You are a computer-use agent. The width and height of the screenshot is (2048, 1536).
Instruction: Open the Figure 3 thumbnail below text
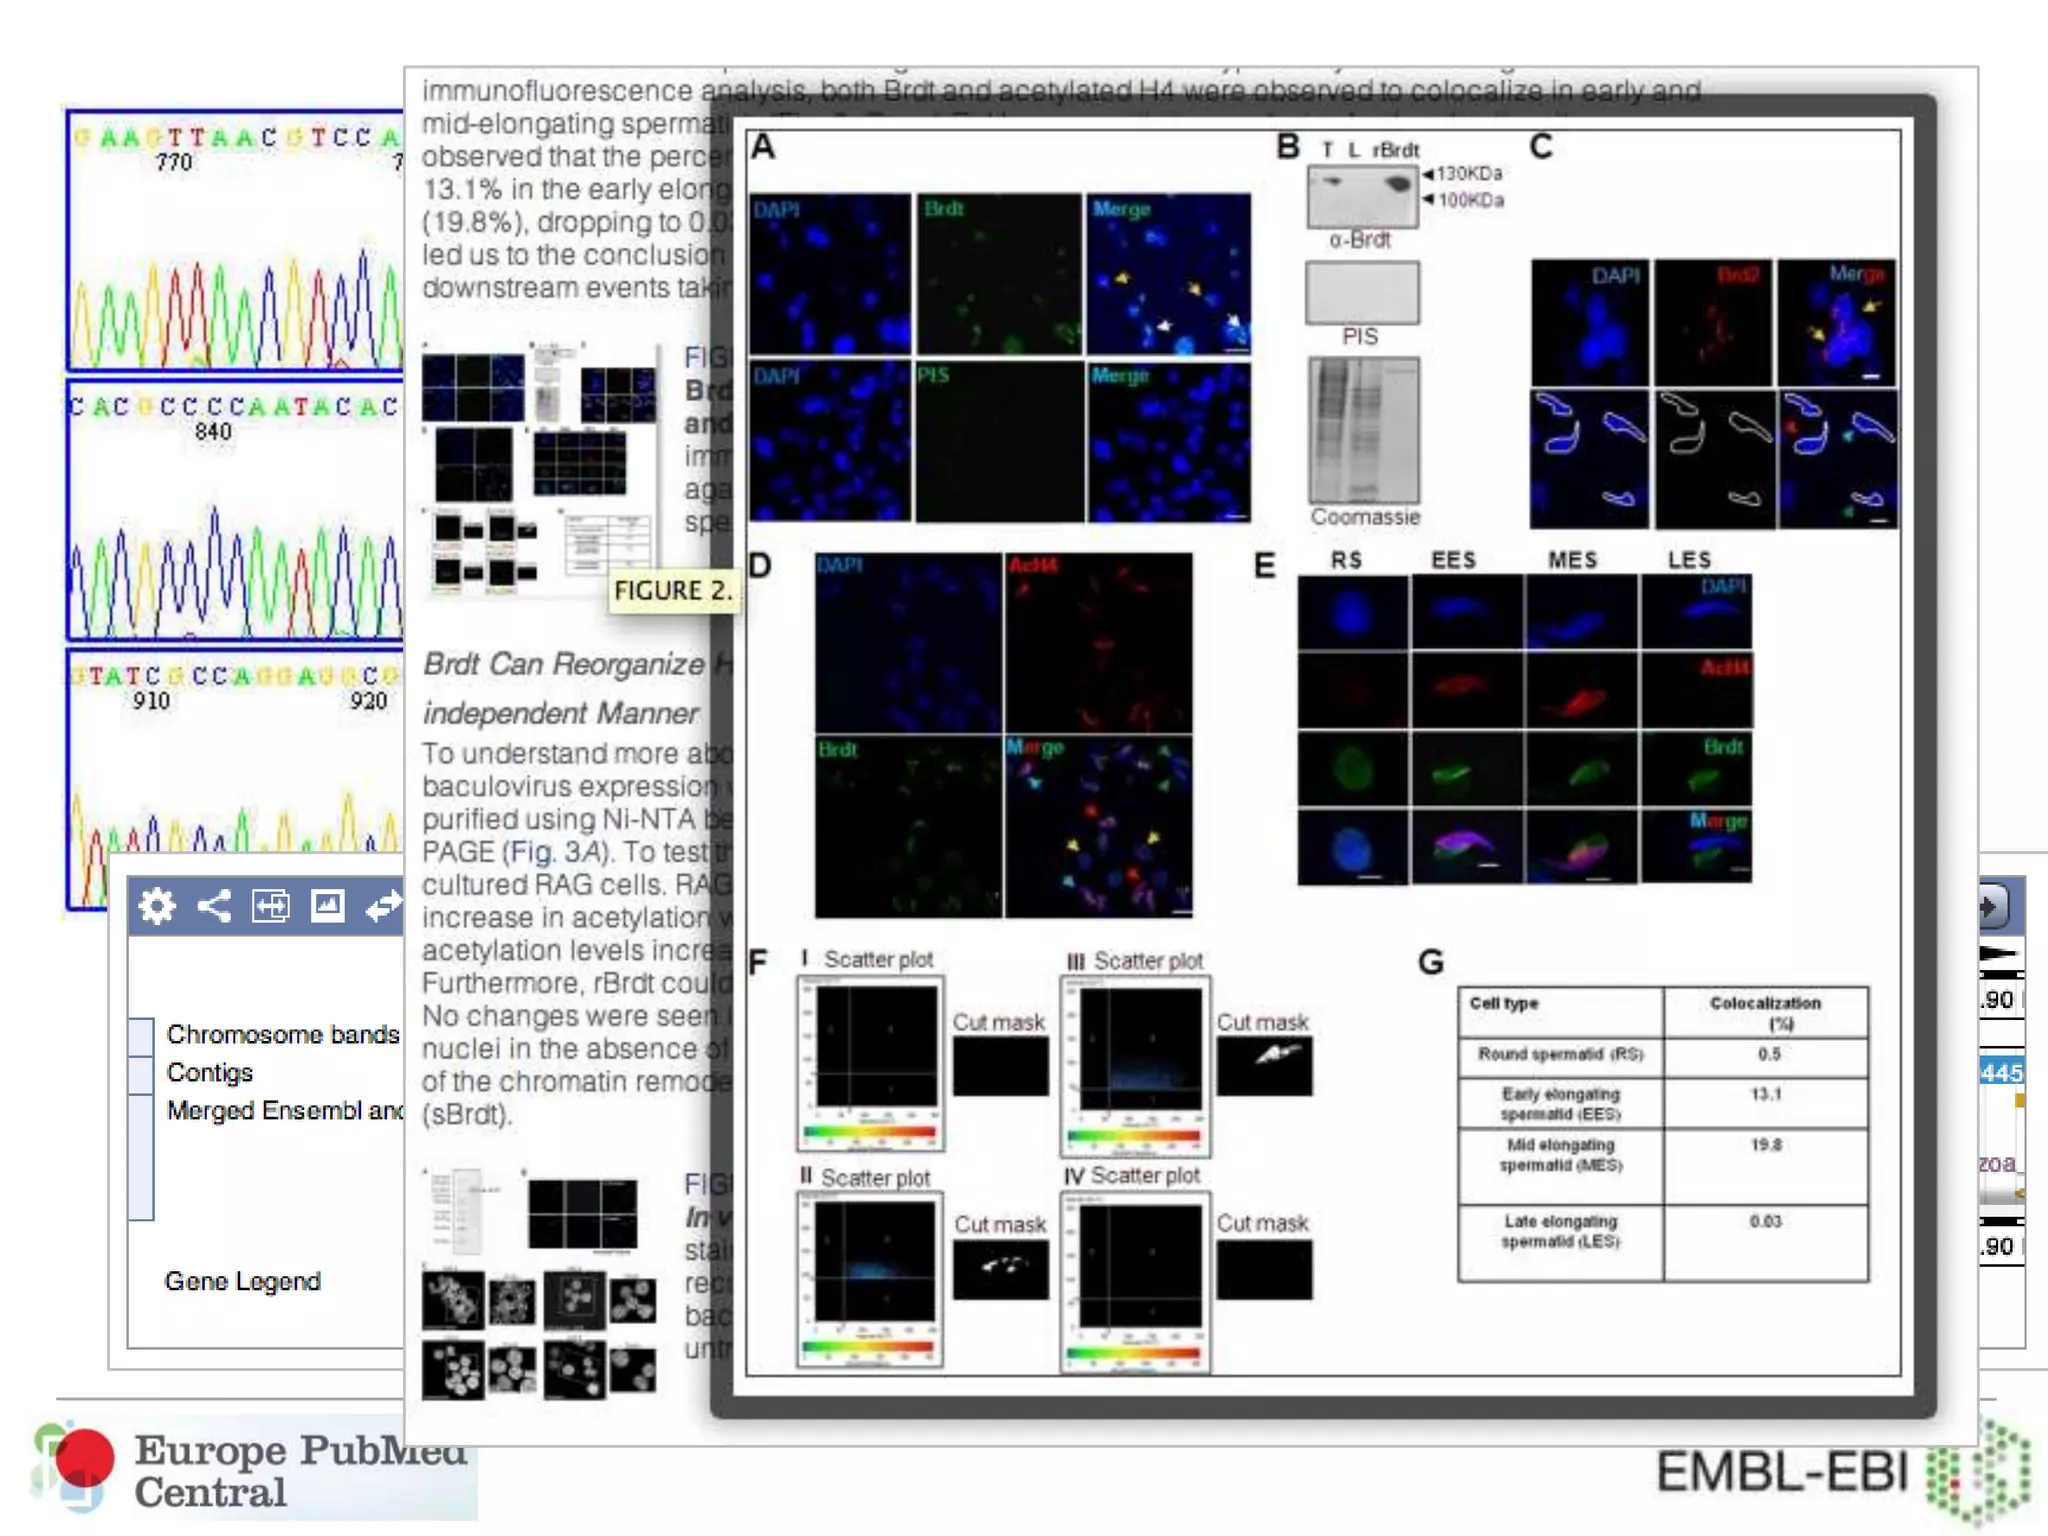pyautogui.click(x=540, y=1282)
